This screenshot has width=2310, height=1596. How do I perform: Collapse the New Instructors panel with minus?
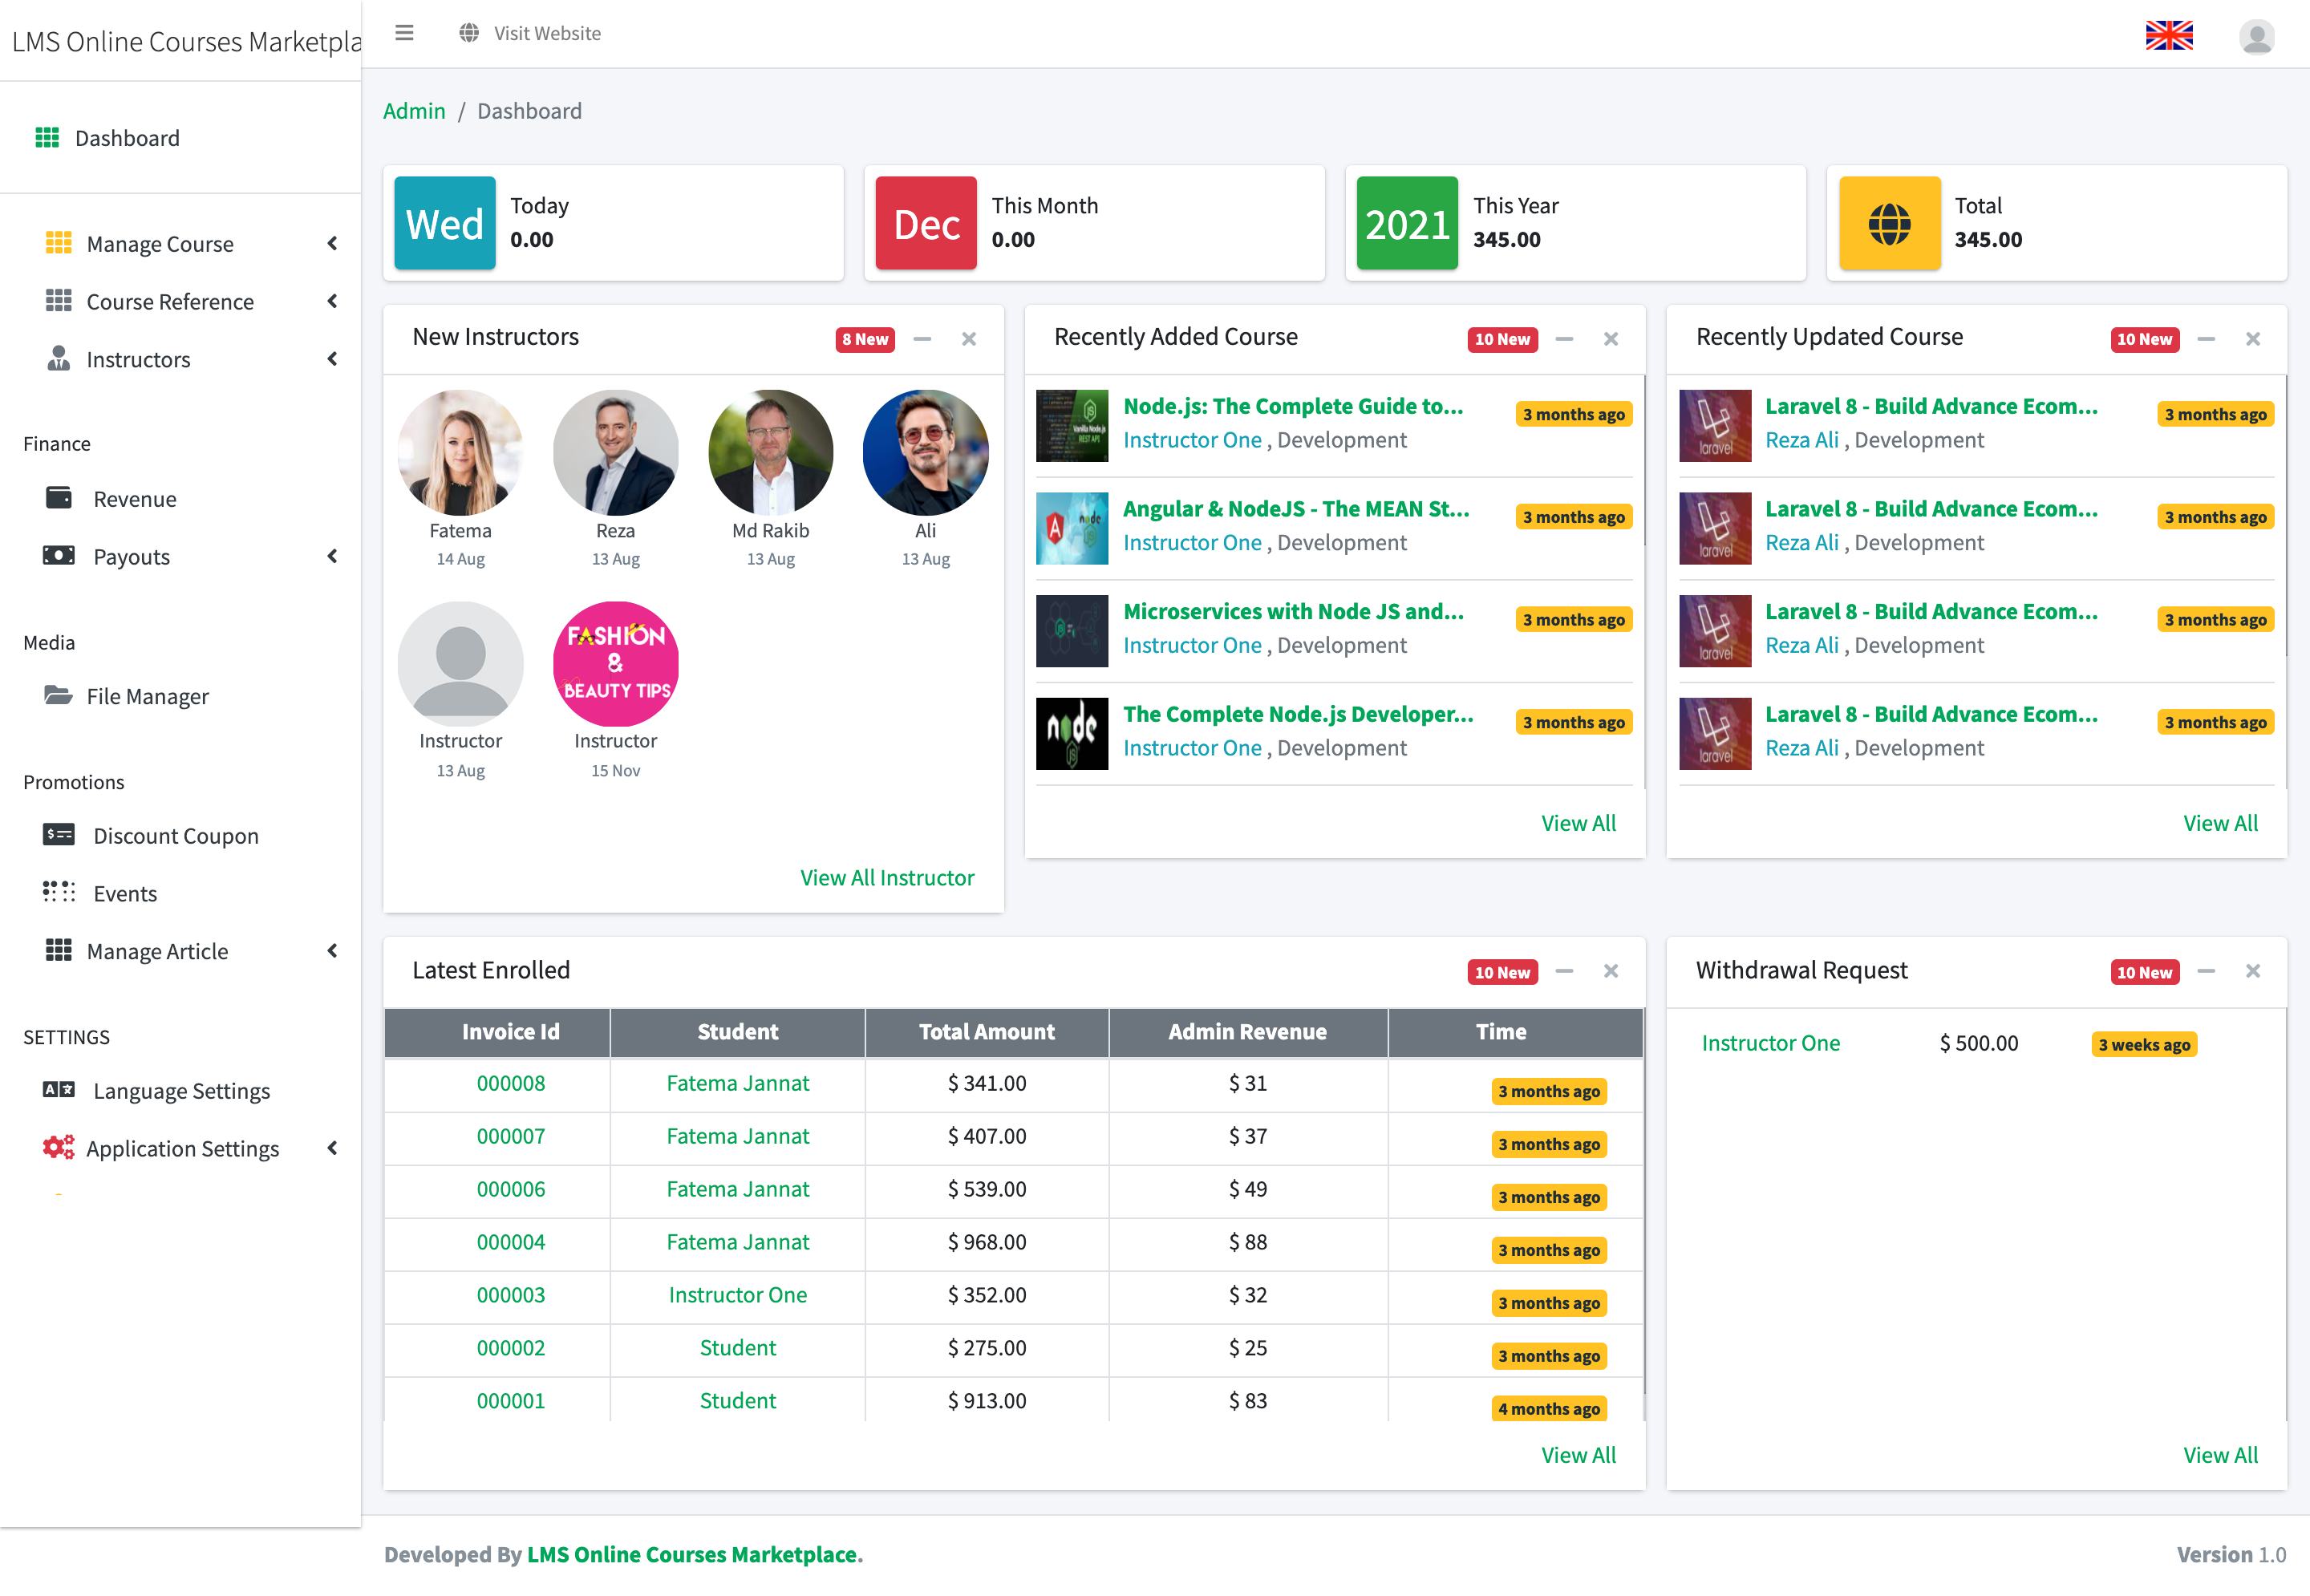click(922, 339)
